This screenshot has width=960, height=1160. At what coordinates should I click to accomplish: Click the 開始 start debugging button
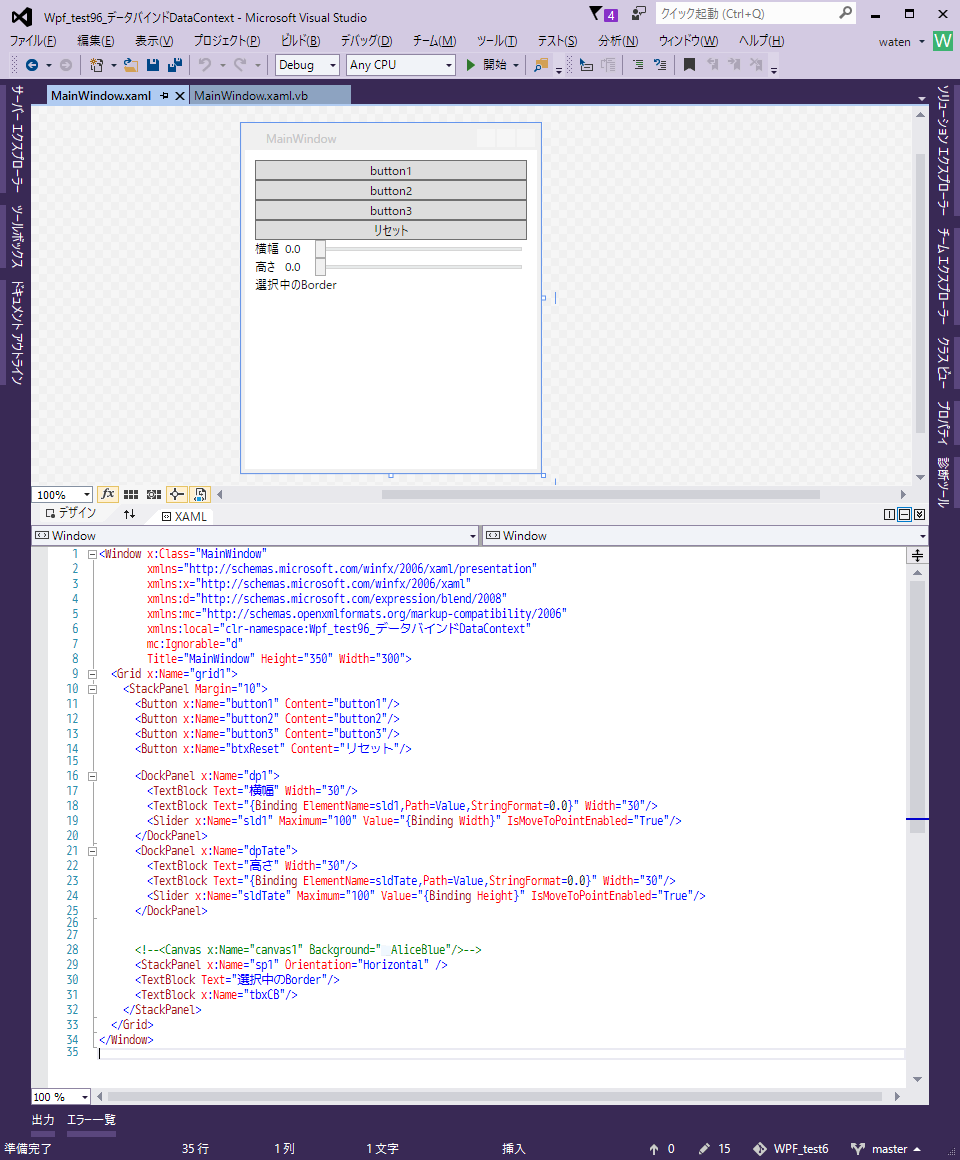(487, 65)
